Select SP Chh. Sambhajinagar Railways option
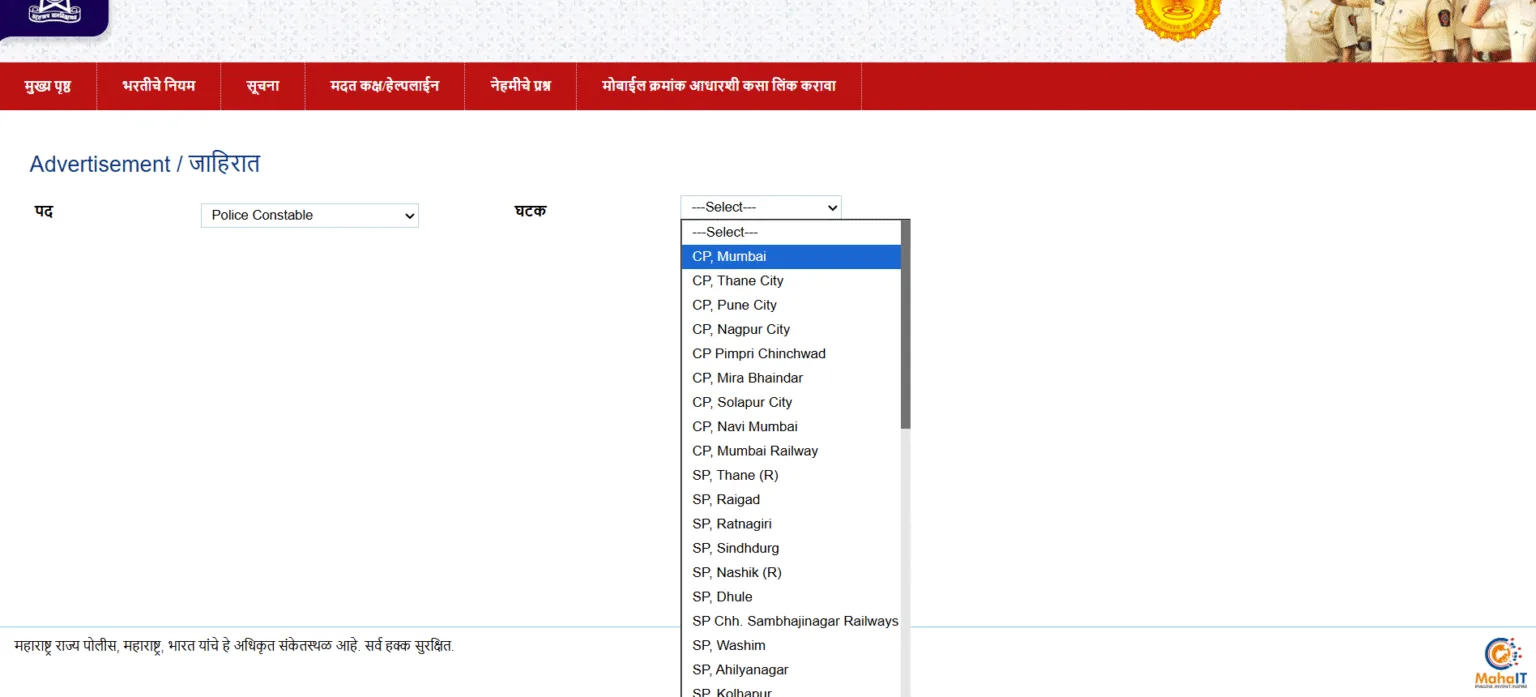This screenshot has width=1536, height=697. pos(794,621)
